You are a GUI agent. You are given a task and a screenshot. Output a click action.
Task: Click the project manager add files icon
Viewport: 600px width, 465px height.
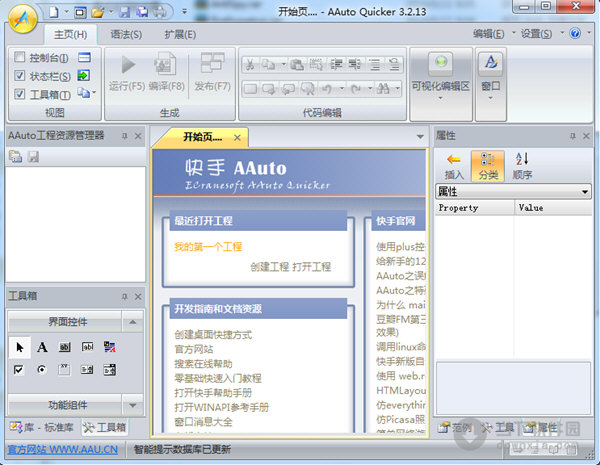point(16,157)
